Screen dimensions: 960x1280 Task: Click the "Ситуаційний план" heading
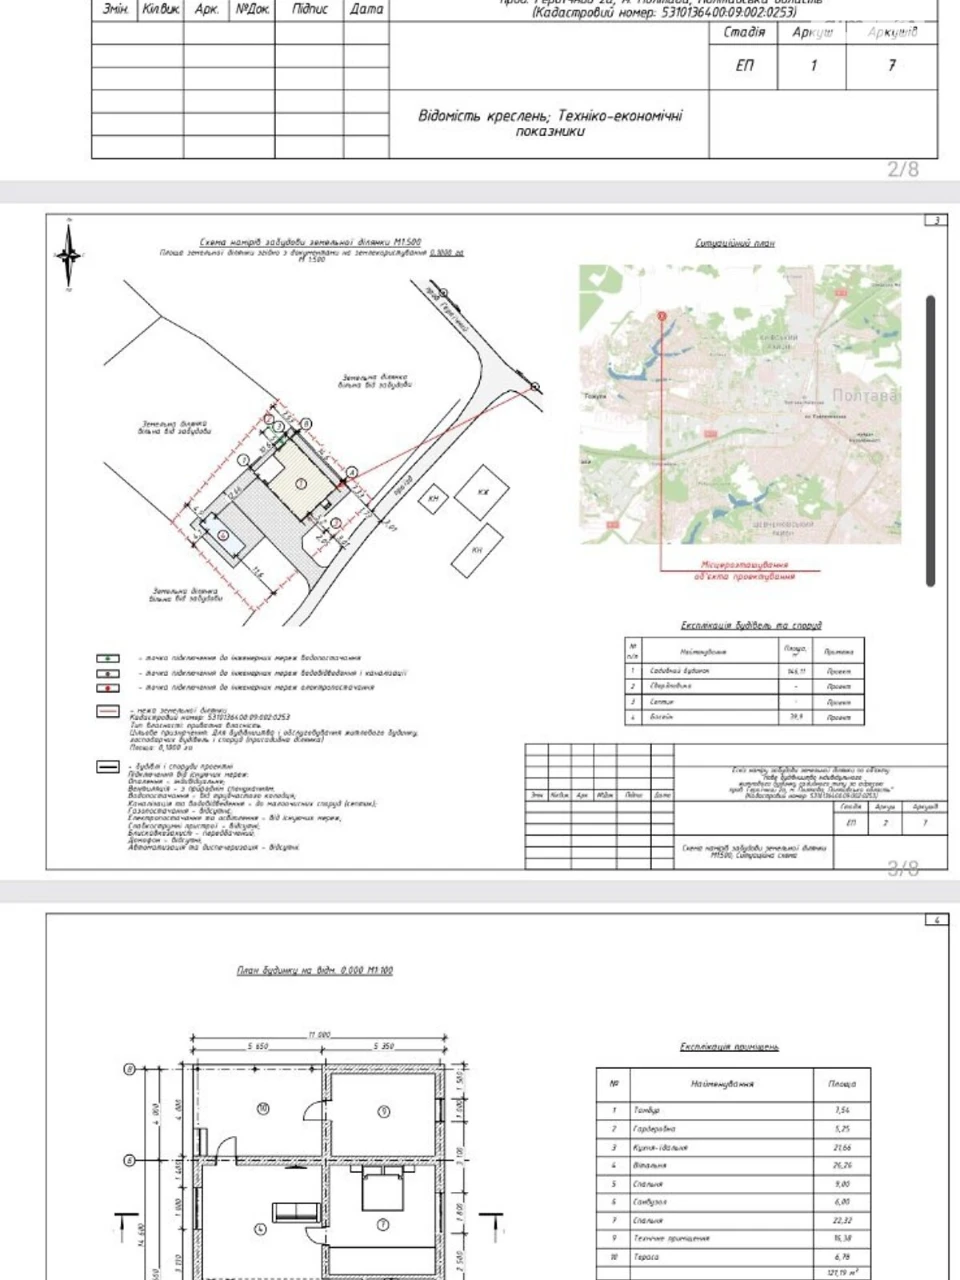(x=735, y=243)
